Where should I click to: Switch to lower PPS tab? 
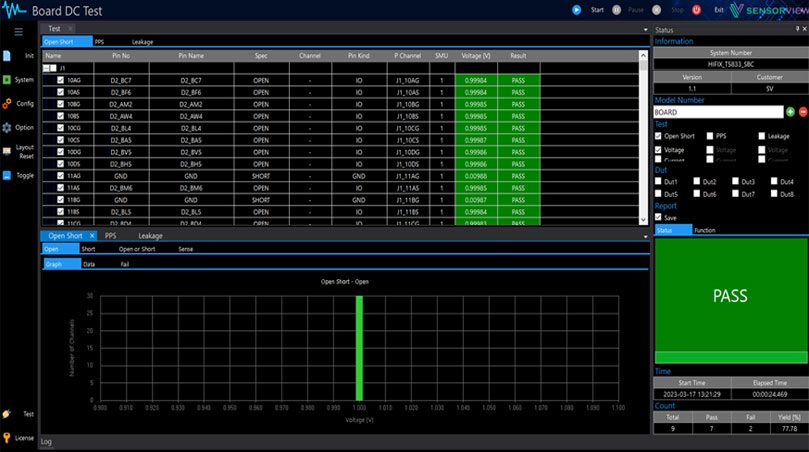click(110, 236)
